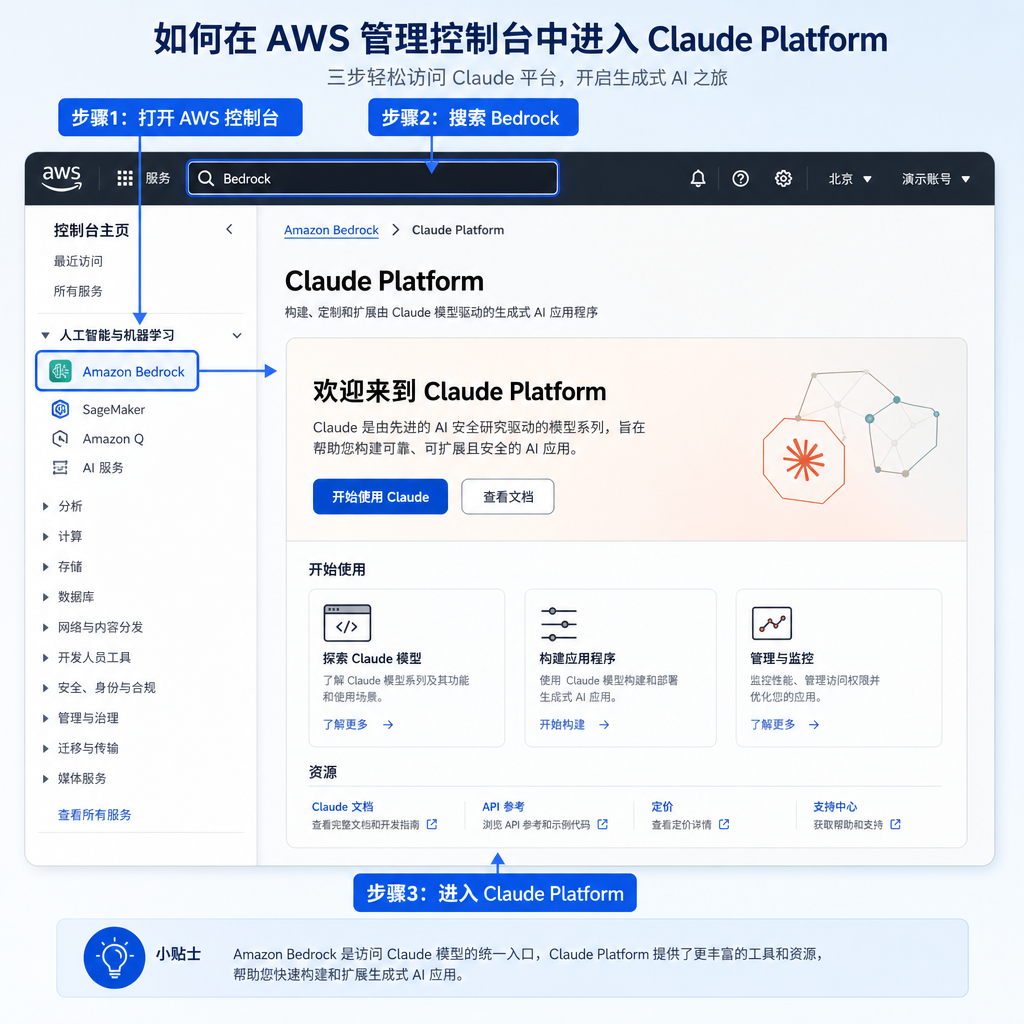The image size is (1024, 1024).
Task: Select 所有服务 in the sidebar
Action: tap(78, 291)
